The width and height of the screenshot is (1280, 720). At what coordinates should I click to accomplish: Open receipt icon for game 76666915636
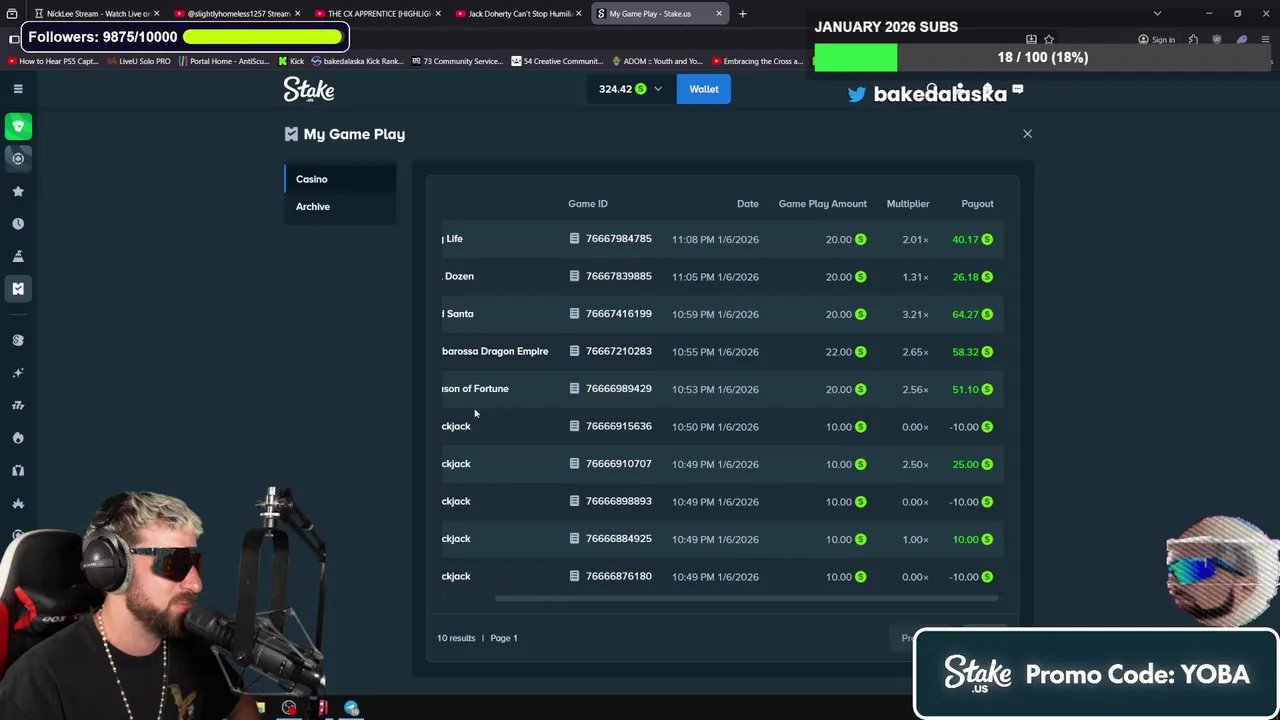point(574,426)
